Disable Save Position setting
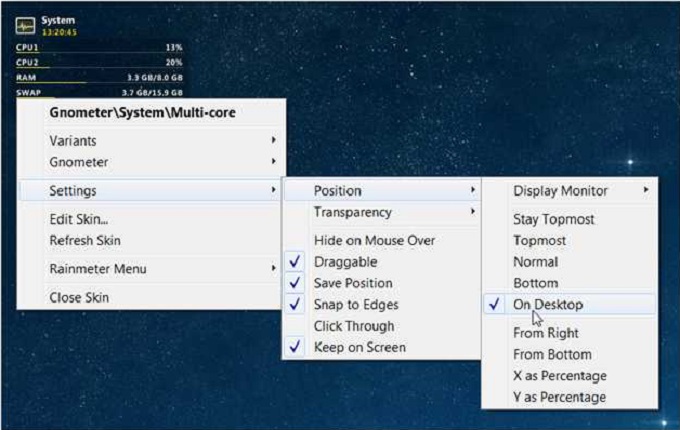This screenshot has height=430, width=680. pos(353,283)
